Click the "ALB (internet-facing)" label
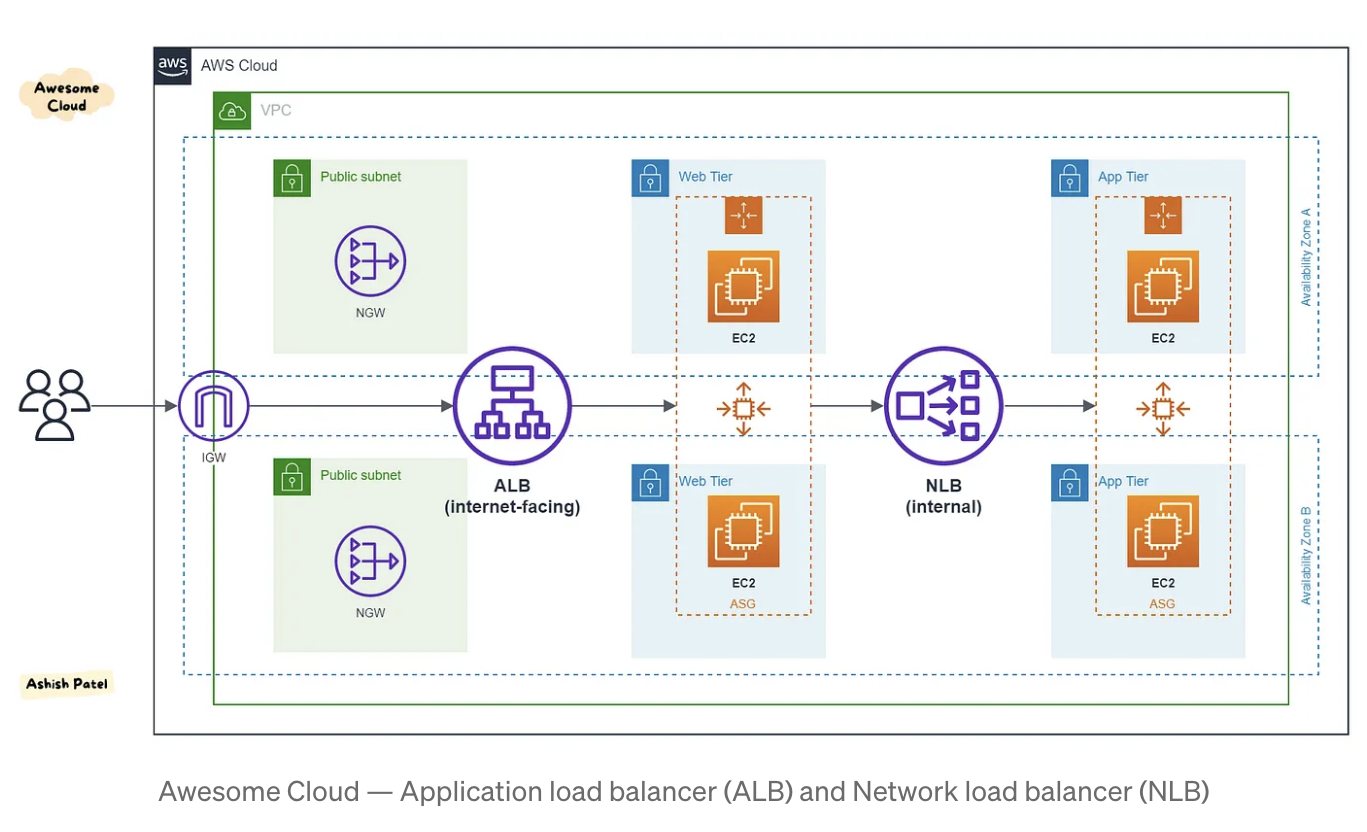1367x832 pixels. pyautogui.click(x=512, y=497)
